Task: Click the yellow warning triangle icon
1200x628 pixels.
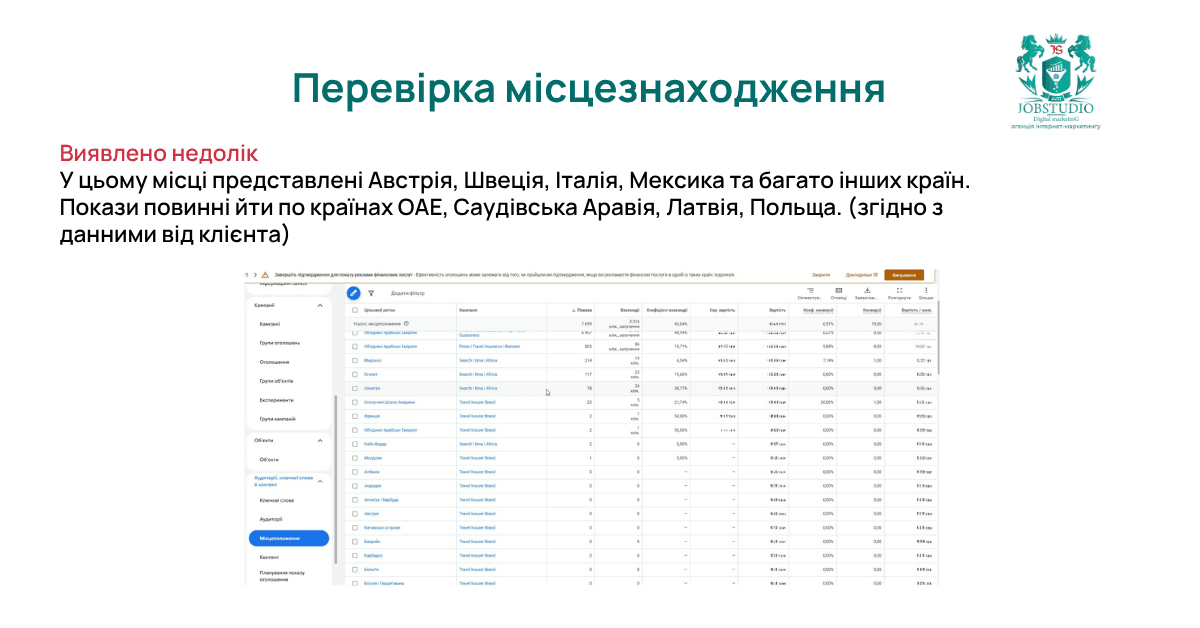Action: click(266, 274)
